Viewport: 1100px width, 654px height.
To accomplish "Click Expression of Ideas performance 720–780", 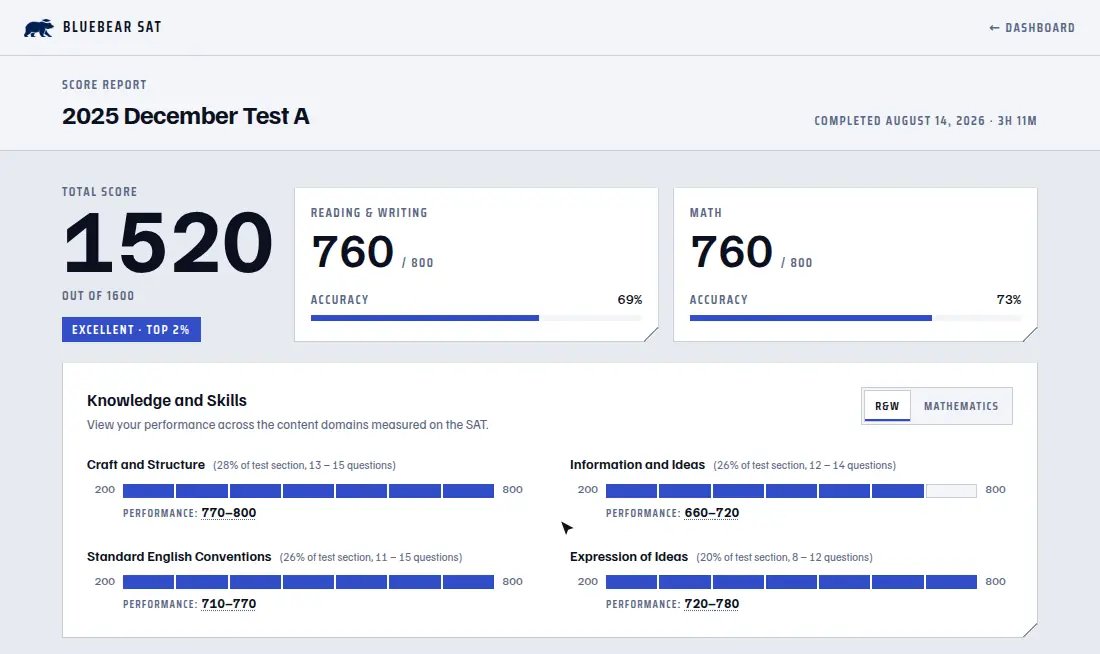I will [x=711, y=603].
